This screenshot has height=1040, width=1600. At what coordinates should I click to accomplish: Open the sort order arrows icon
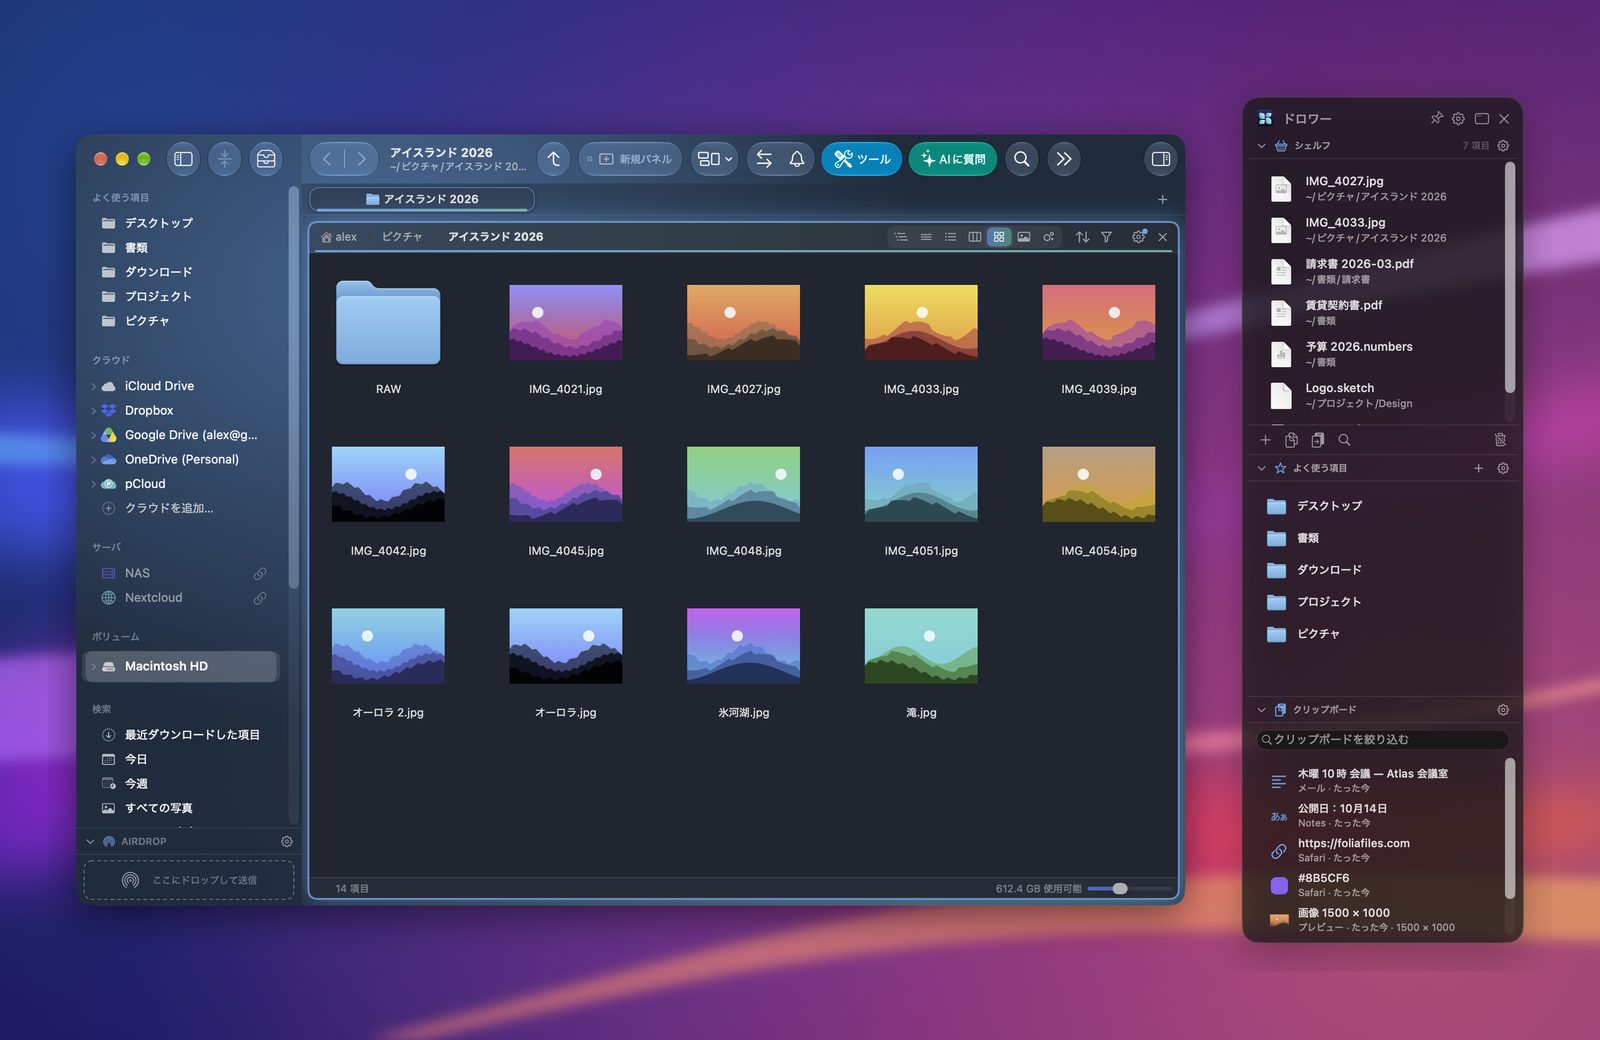[1083, 237]
